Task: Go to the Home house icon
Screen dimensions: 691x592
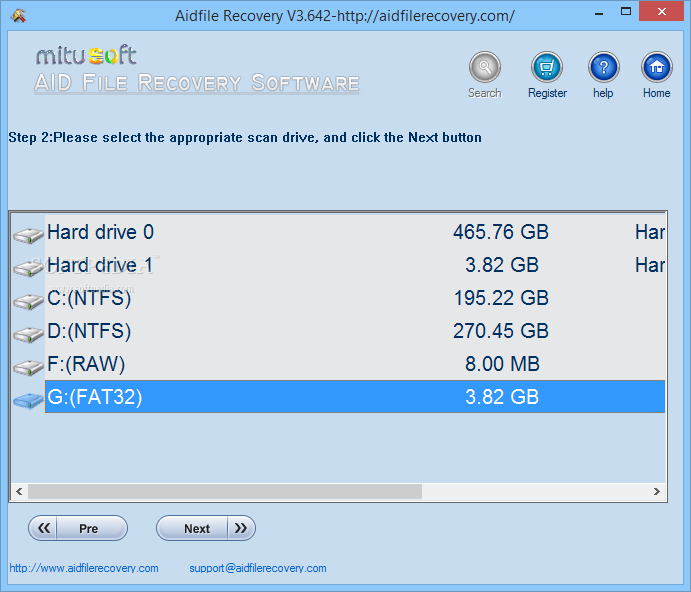Action: pos(656,67)
